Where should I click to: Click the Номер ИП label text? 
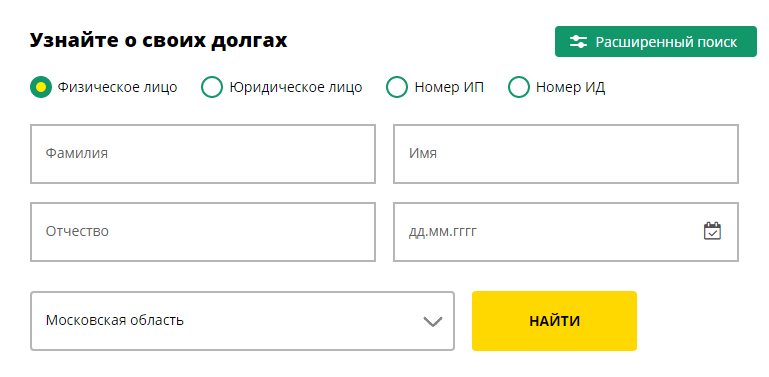[x=449, y=87]
